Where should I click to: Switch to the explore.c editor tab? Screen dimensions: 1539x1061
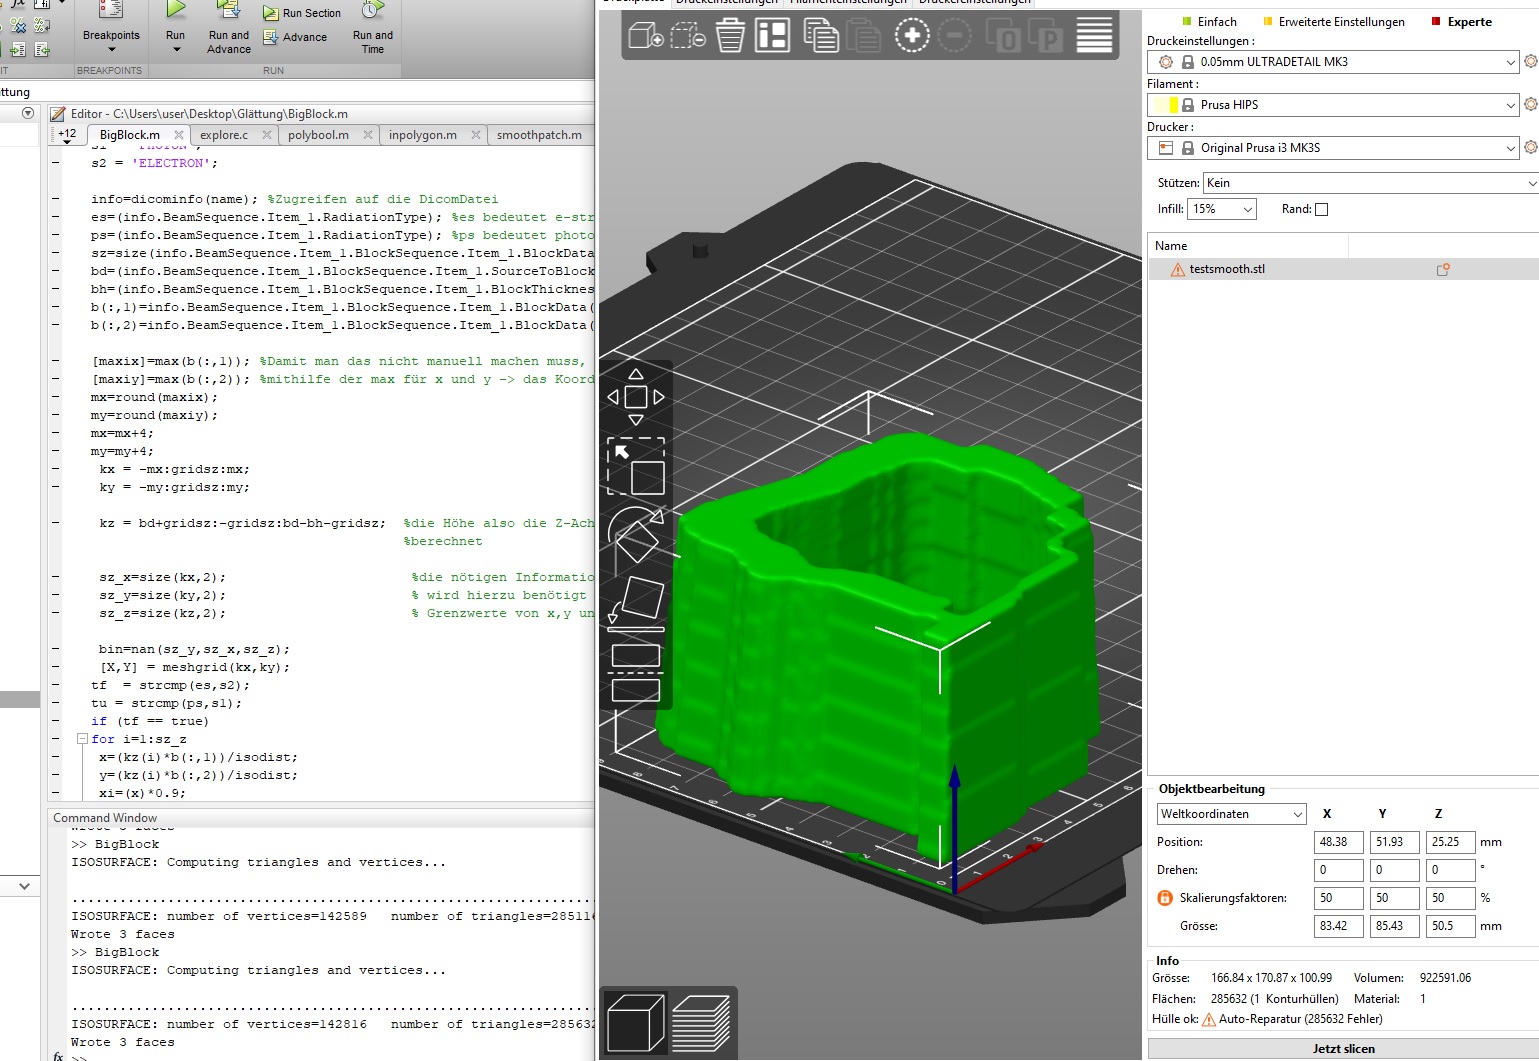[x=224, y=135]
